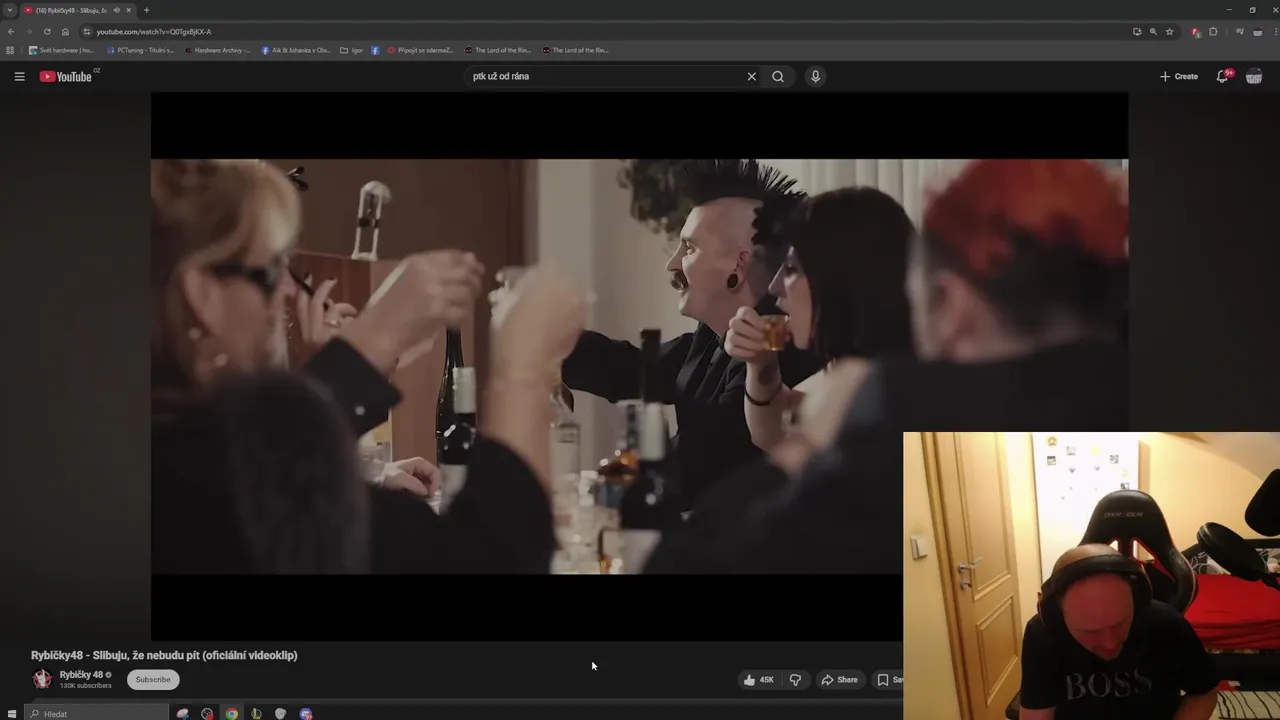Click the video player frame
This screenshot has width=1280, height=720.
[x=639, y=366]
